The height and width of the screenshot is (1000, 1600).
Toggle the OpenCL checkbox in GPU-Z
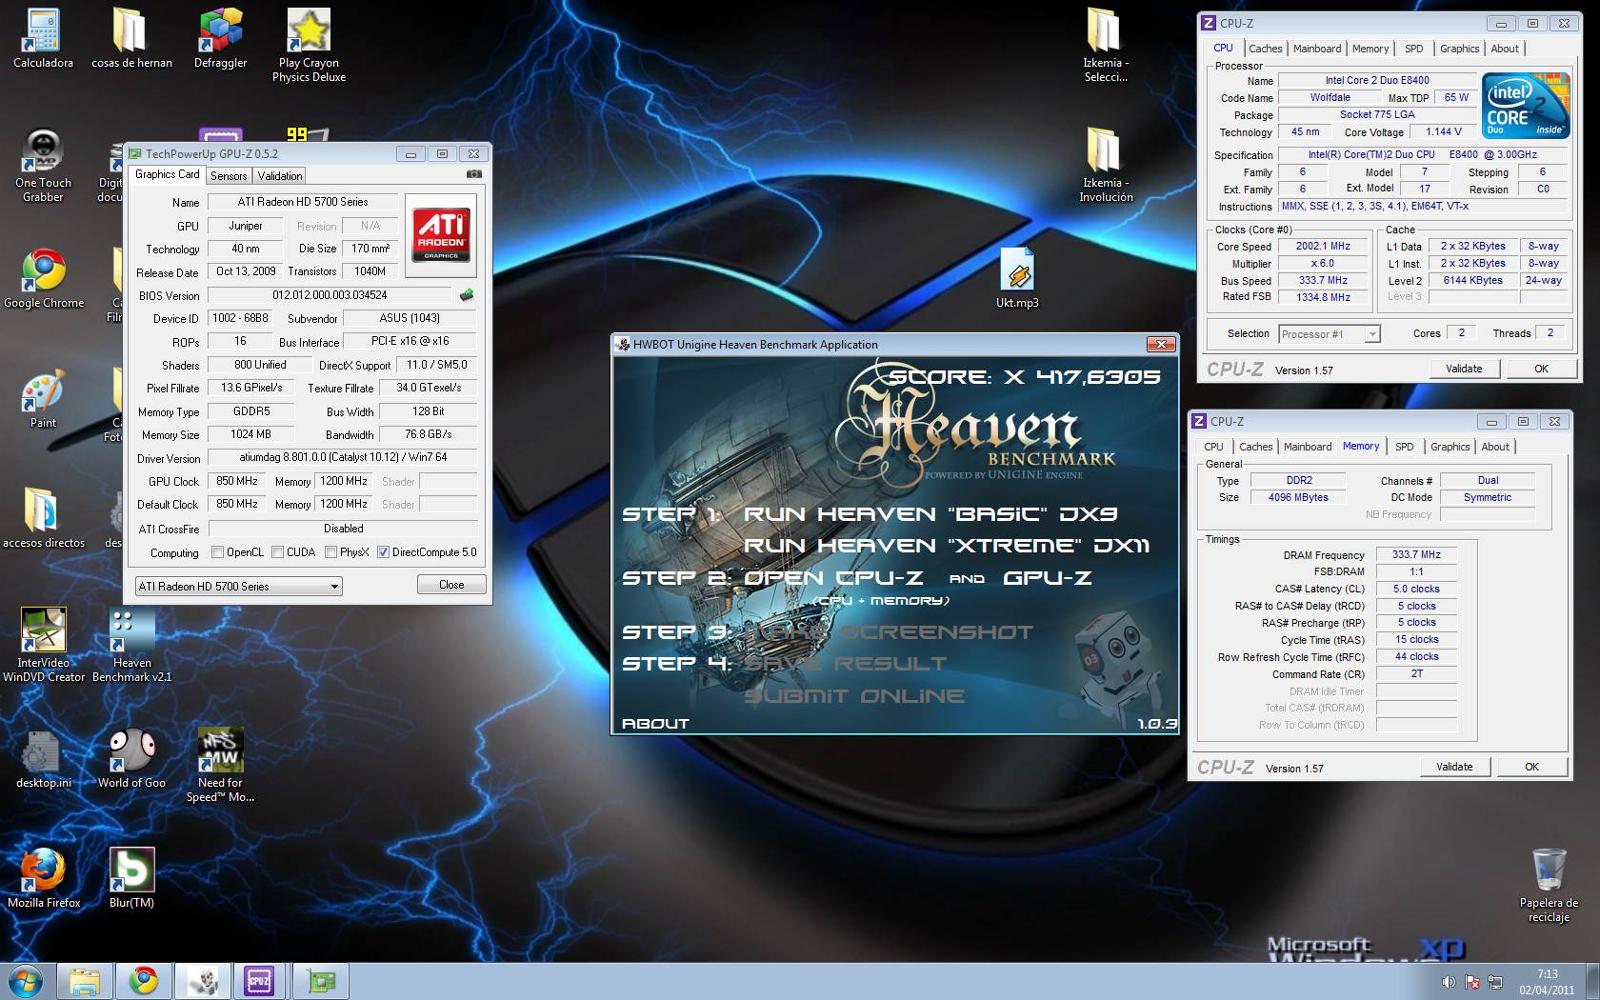tap(217, 552)
